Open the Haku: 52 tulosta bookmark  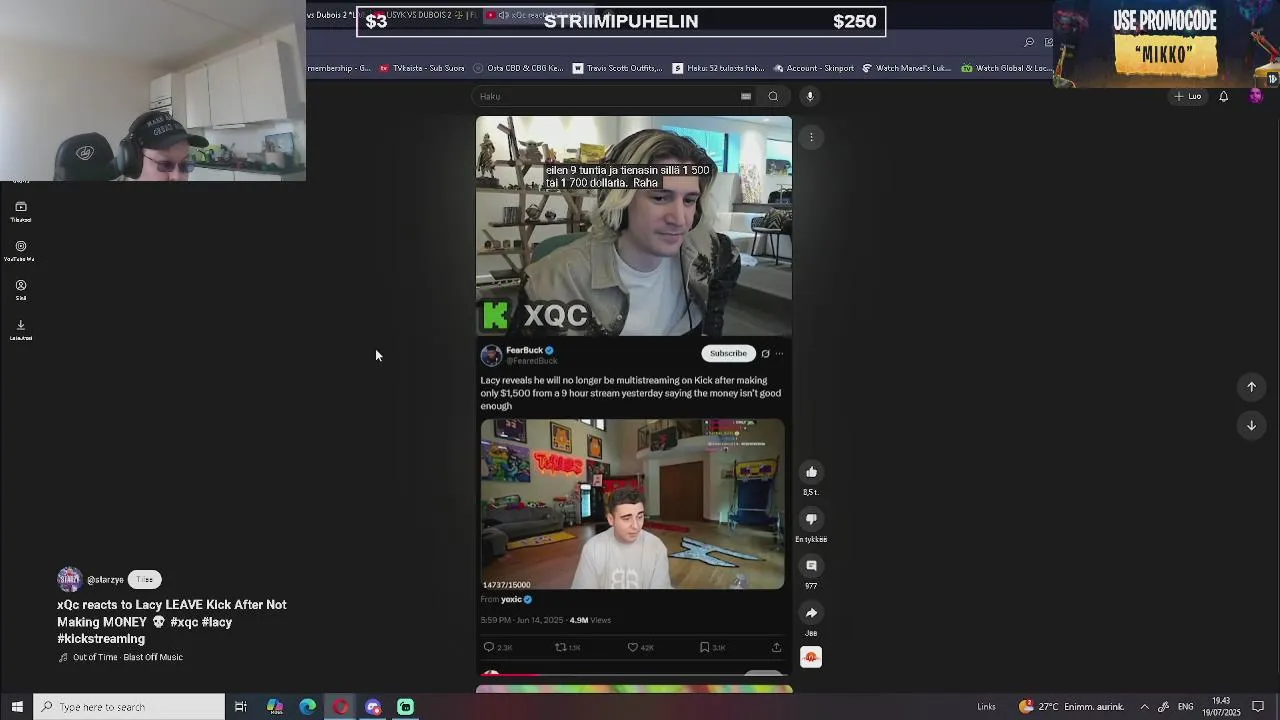coord(718,68)
